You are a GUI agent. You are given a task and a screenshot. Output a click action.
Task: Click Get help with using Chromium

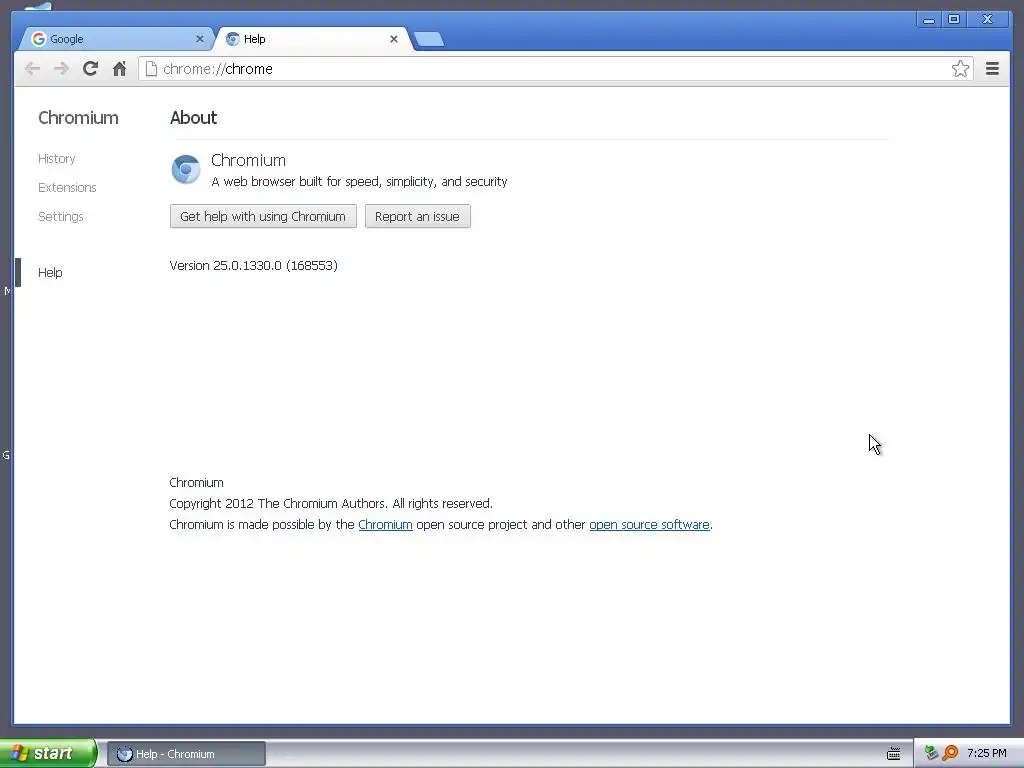263,216
